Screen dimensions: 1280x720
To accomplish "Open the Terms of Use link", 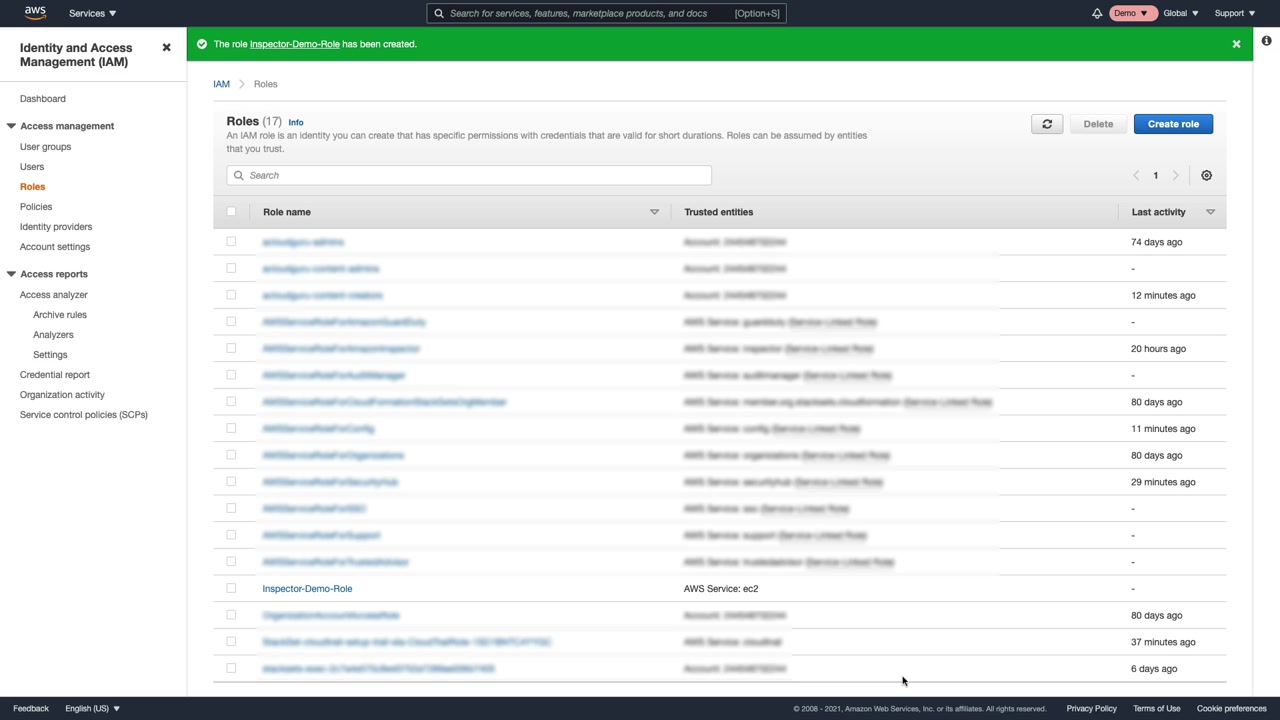I will tap(1156, 708).
